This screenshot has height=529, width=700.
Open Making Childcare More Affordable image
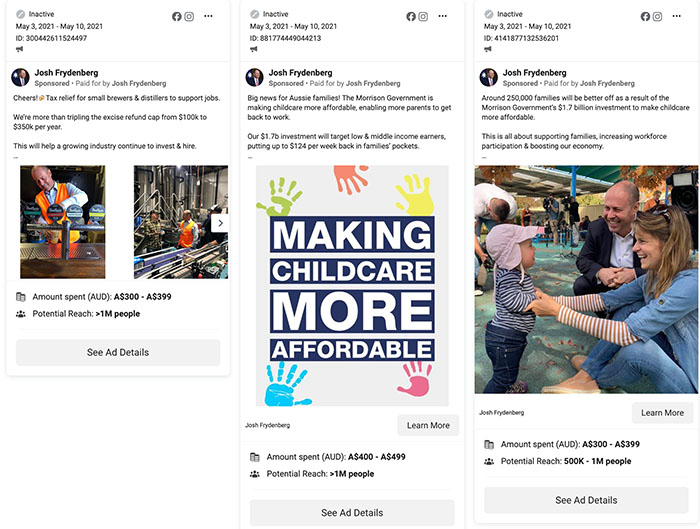pos(352,286)
